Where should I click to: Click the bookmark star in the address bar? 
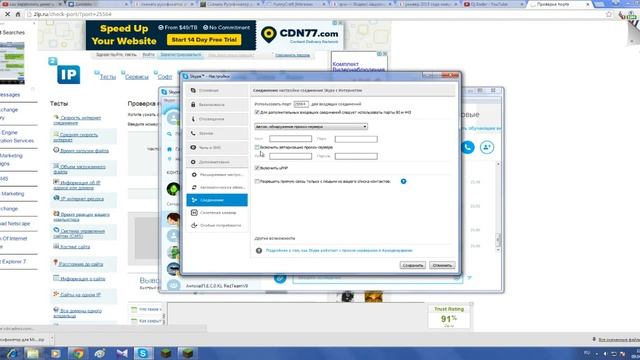point(609,14)
